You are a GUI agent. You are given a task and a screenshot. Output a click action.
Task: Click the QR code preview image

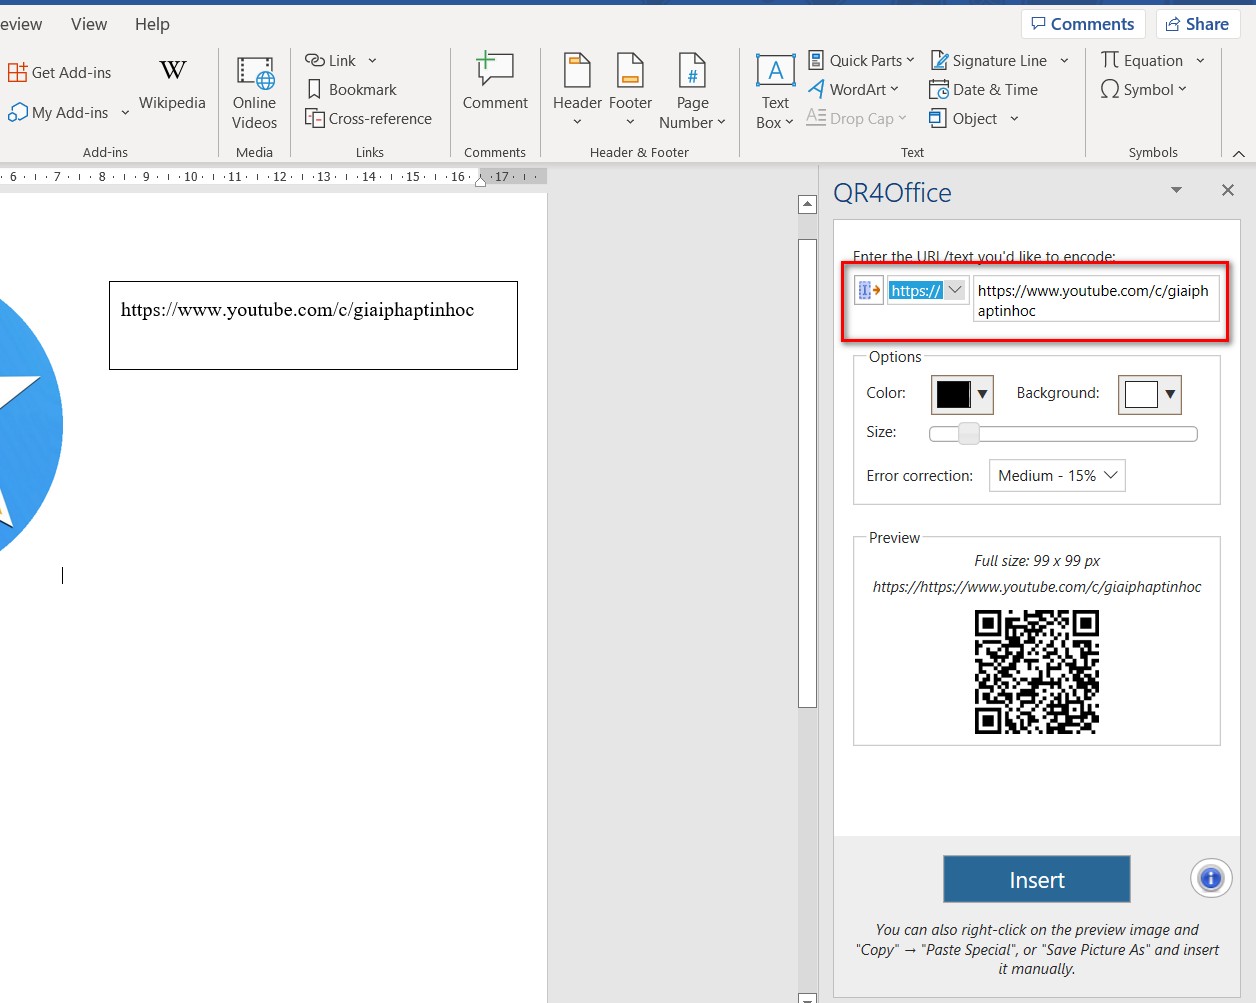(1036, 672)
